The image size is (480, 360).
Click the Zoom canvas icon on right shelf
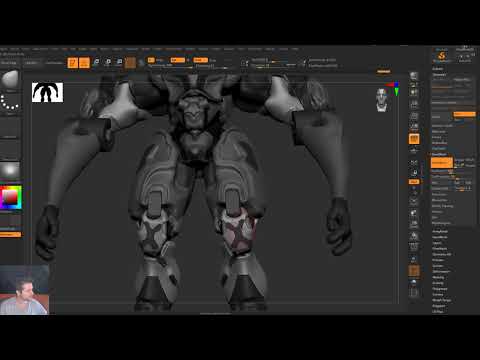pos(414,104)
